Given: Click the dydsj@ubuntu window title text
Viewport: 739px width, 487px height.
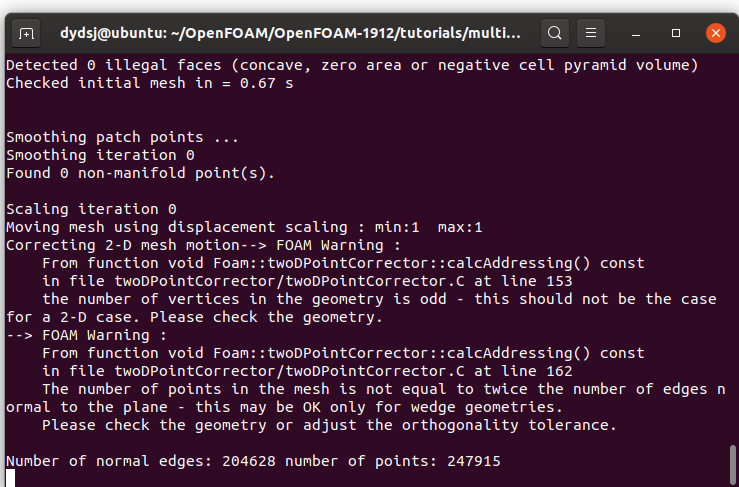Looking at the screenshot, I should click(x=290, y=33).
